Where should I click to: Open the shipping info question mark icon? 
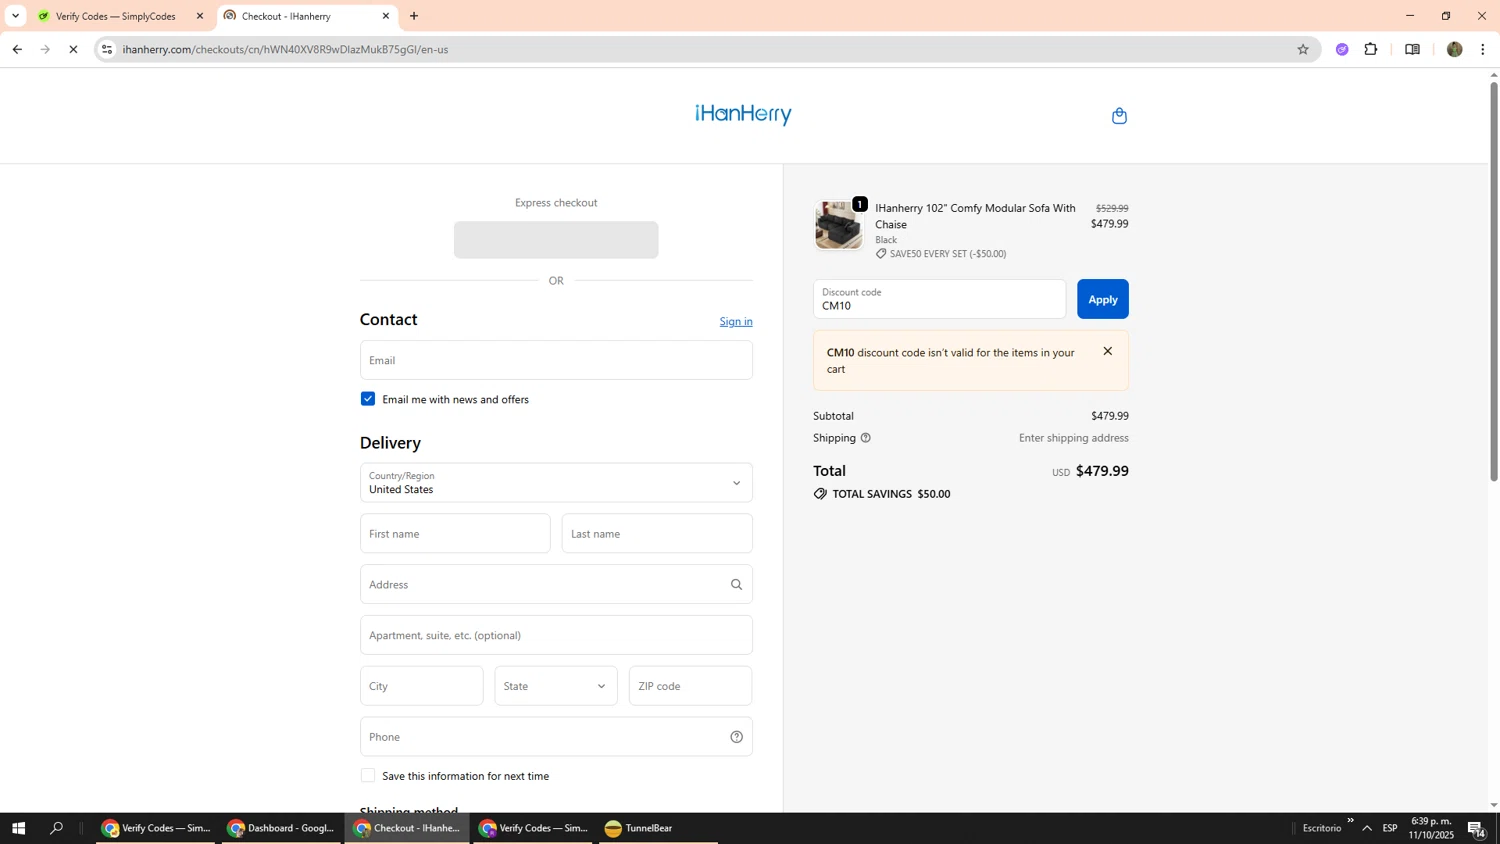[866, 438]
